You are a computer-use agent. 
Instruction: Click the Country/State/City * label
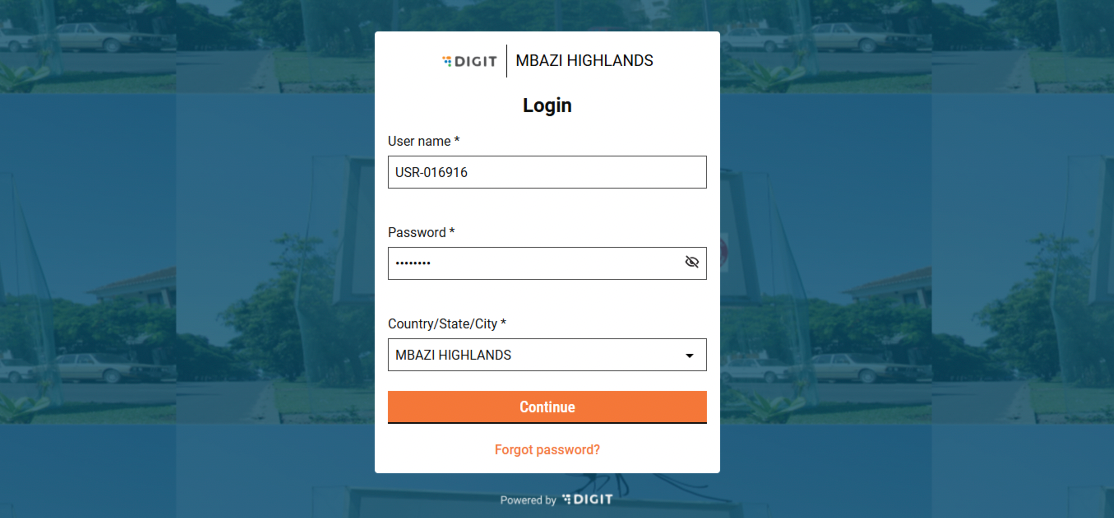(x=447, y=324)
